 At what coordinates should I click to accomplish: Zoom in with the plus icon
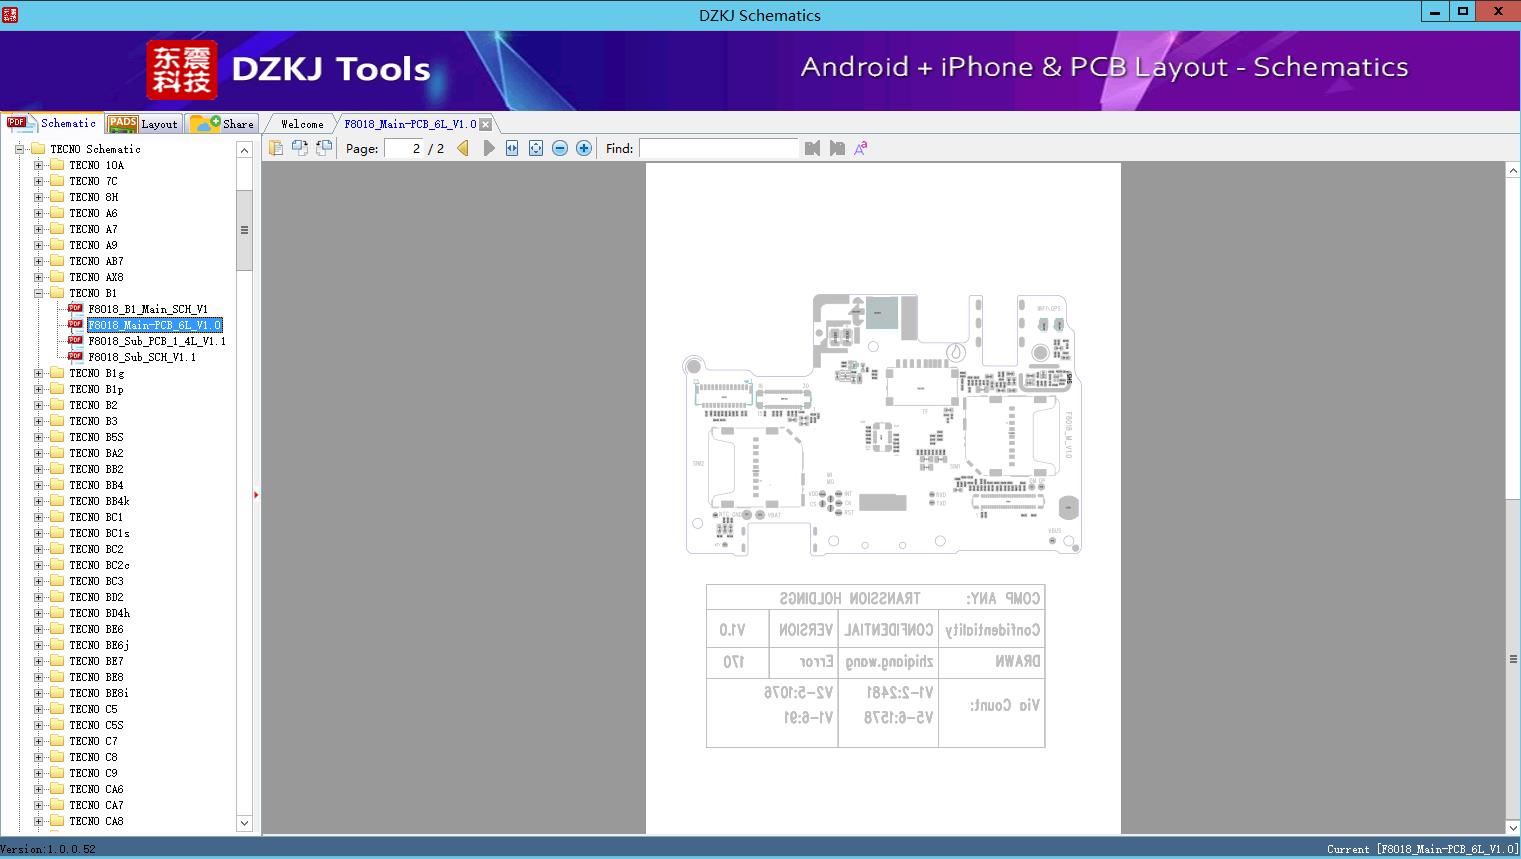584,148
